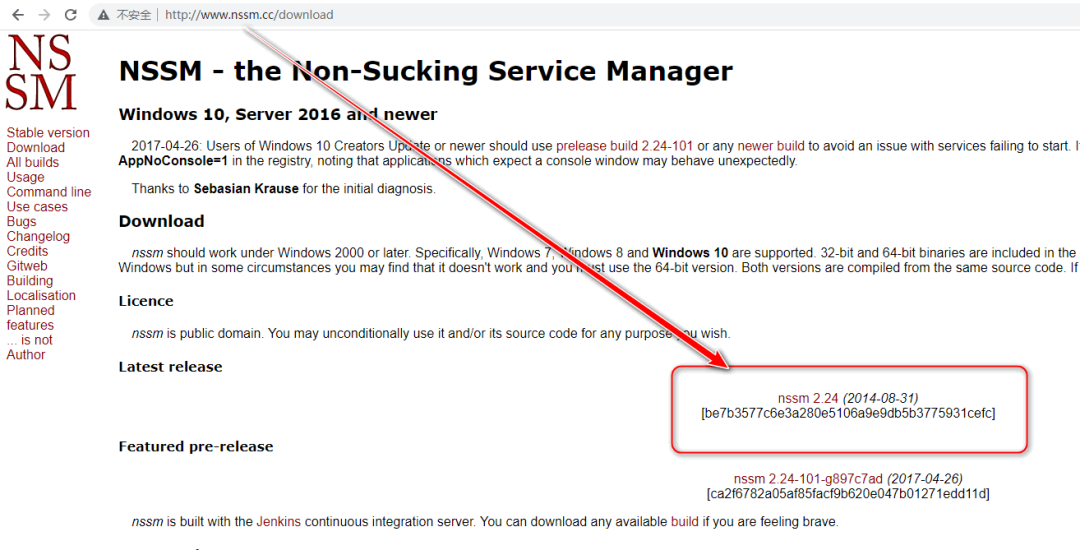
Task: Open Command line page
Action: pos(49,192)
